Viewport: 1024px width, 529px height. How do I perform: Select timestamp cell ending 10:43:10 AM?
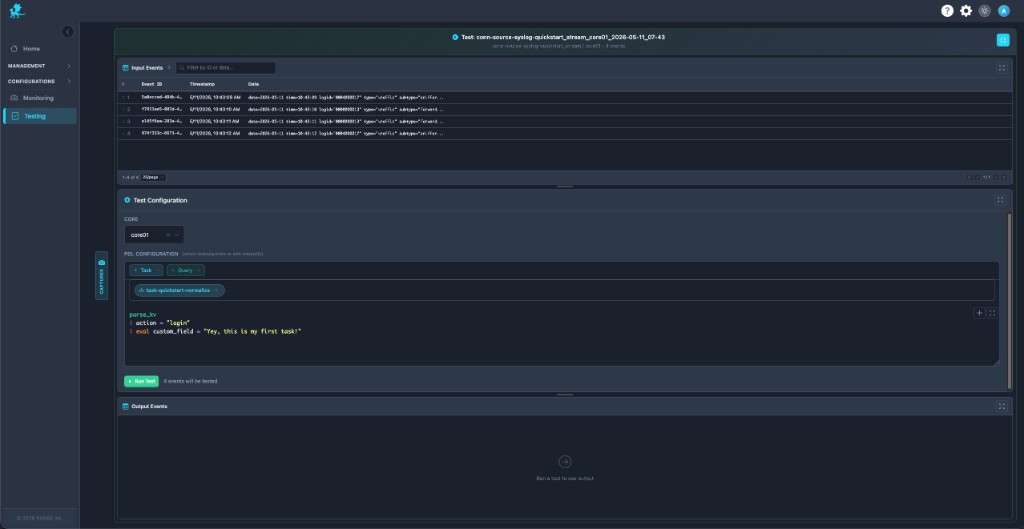pos(215,109)
